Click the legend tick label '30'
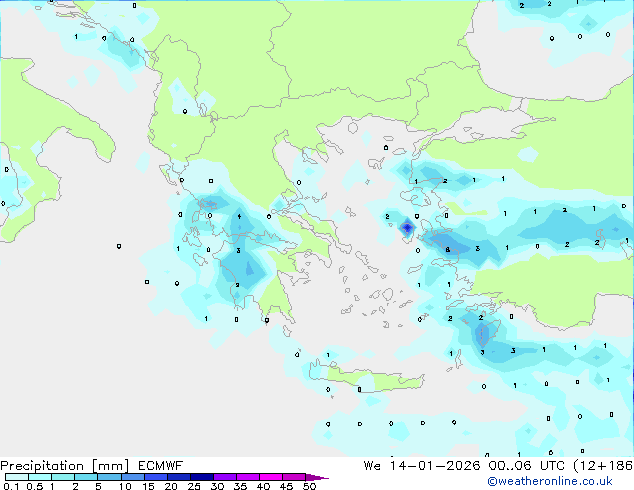634x490 pixels. click(217, 486)
